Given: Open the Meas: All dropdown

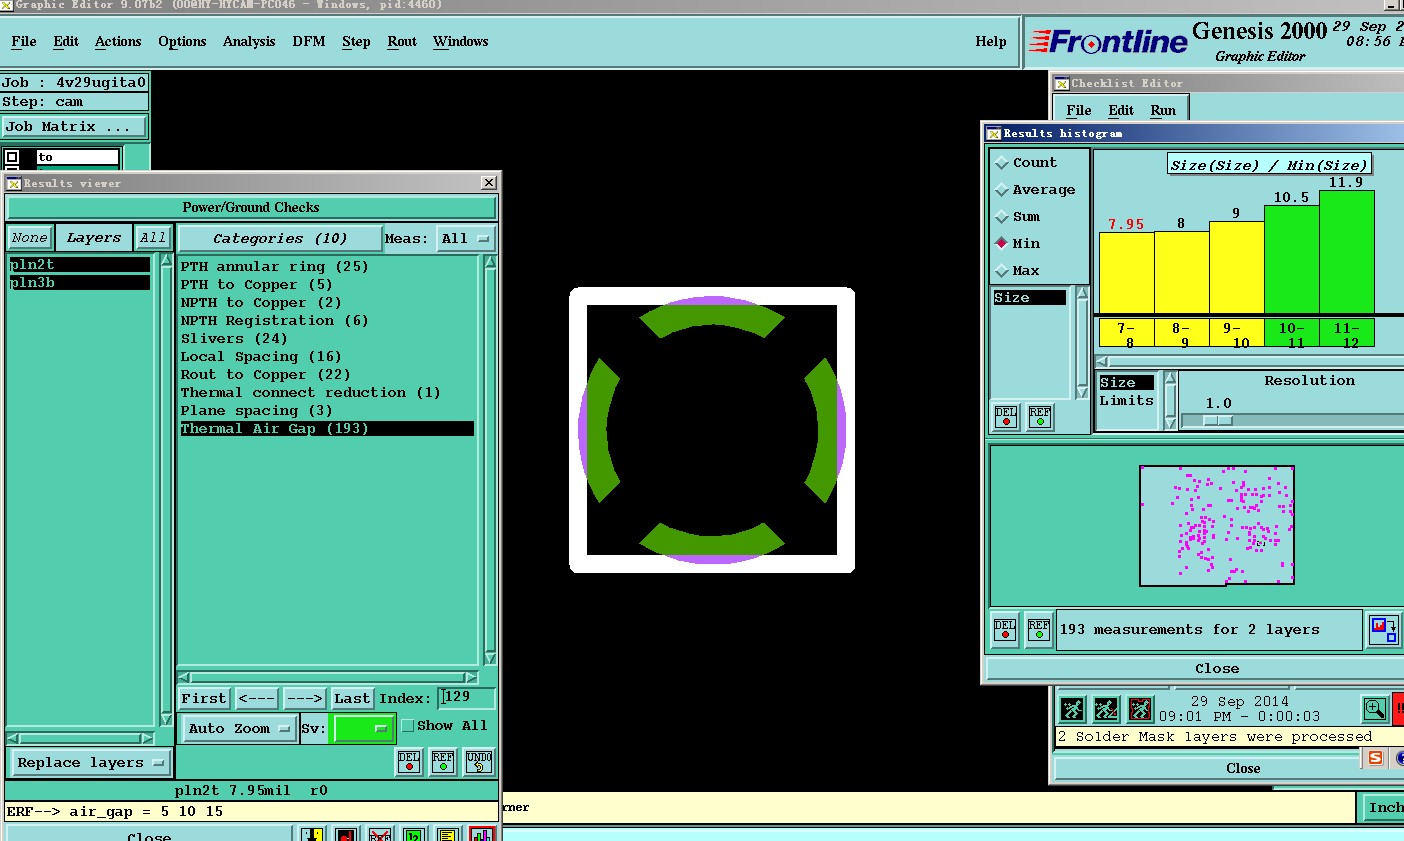Looking at the screenshot, I should pos(466,239).
